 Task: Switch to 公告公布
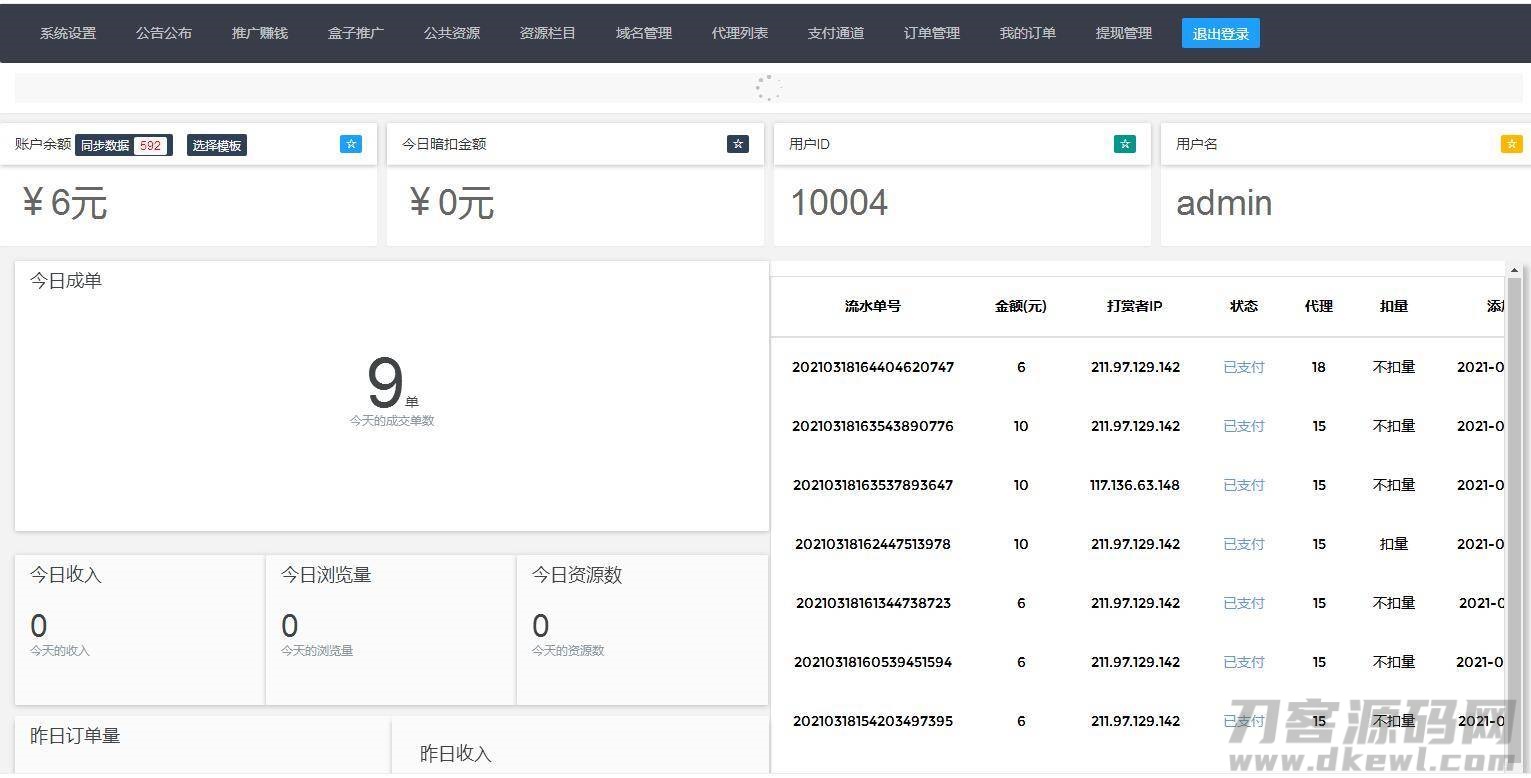163,33
